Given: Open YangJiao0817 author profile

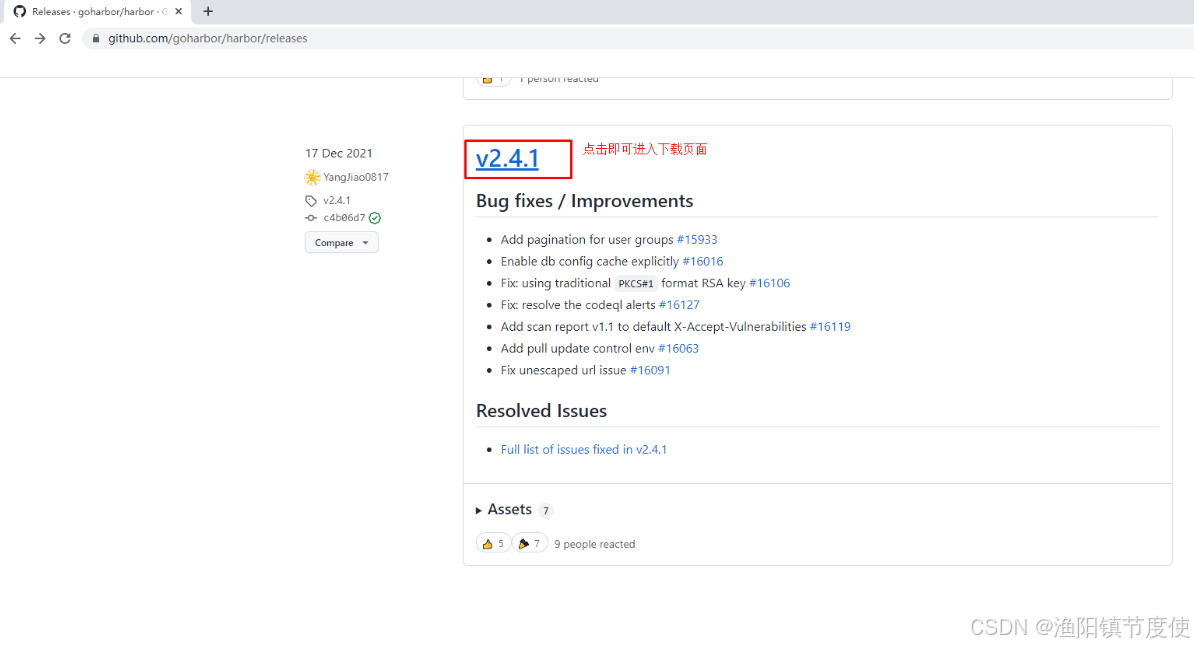Looking at the screenshot, I should point(356,177).
